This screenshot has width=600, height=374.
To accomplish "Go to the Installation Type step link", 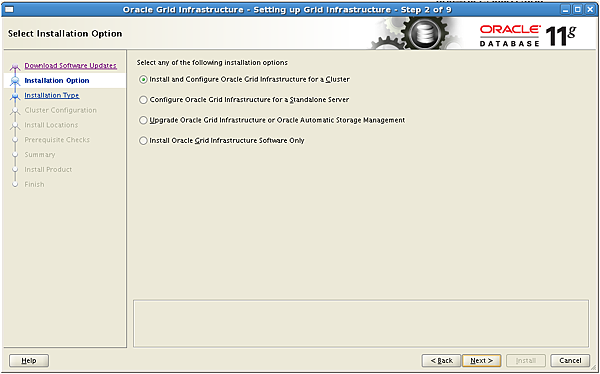I will click(x=52, y=95).
